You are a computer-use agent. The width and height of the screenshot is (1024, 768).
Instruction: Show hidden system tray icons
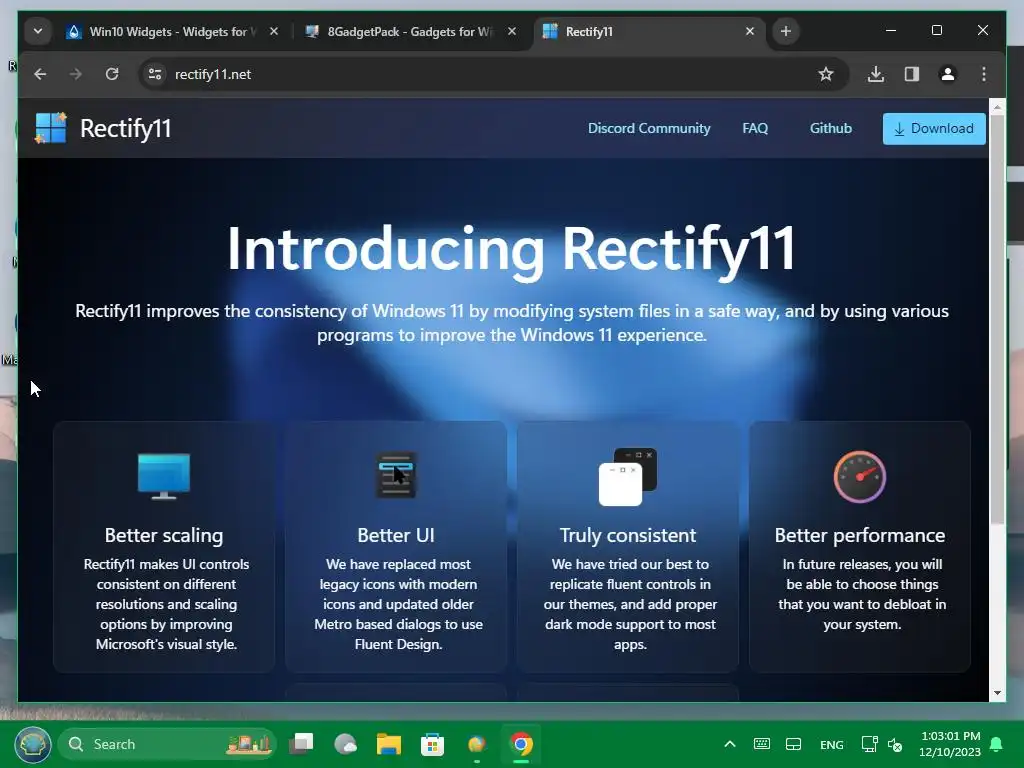coord(730,744)
